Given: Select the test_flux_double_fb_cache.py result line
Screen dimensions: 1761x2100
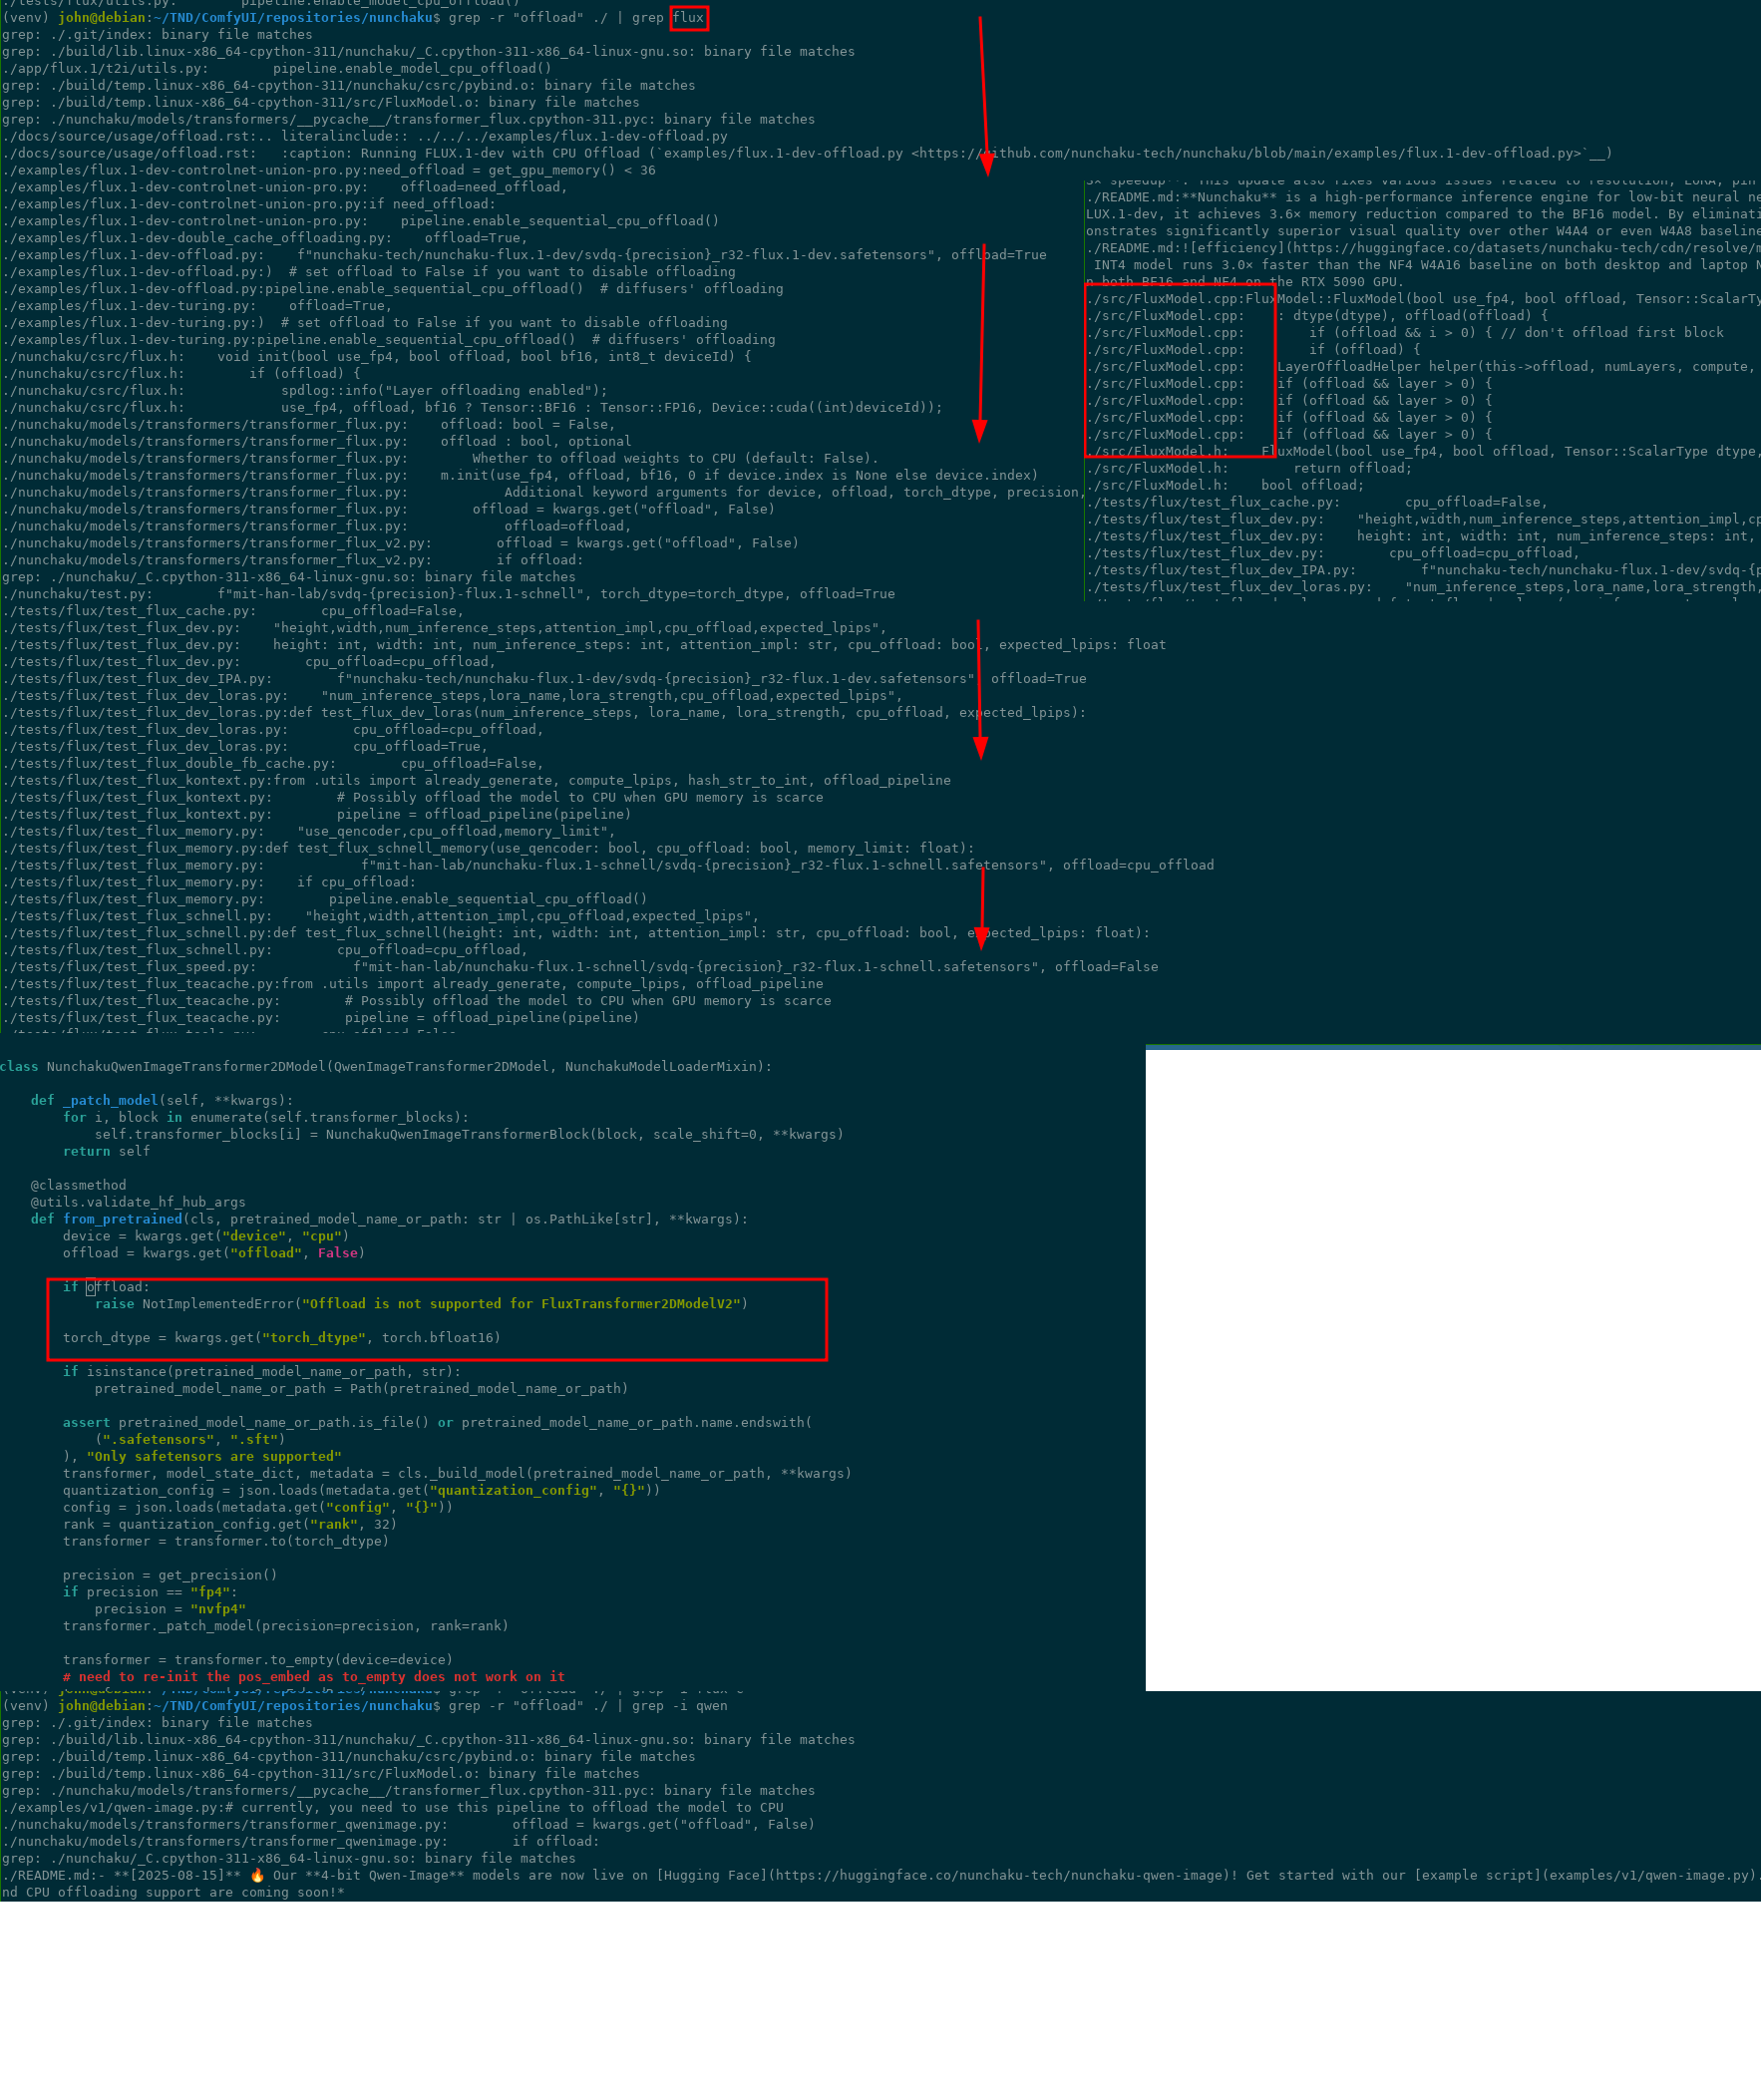Looking at the screenshot, I should click(273, 764).
